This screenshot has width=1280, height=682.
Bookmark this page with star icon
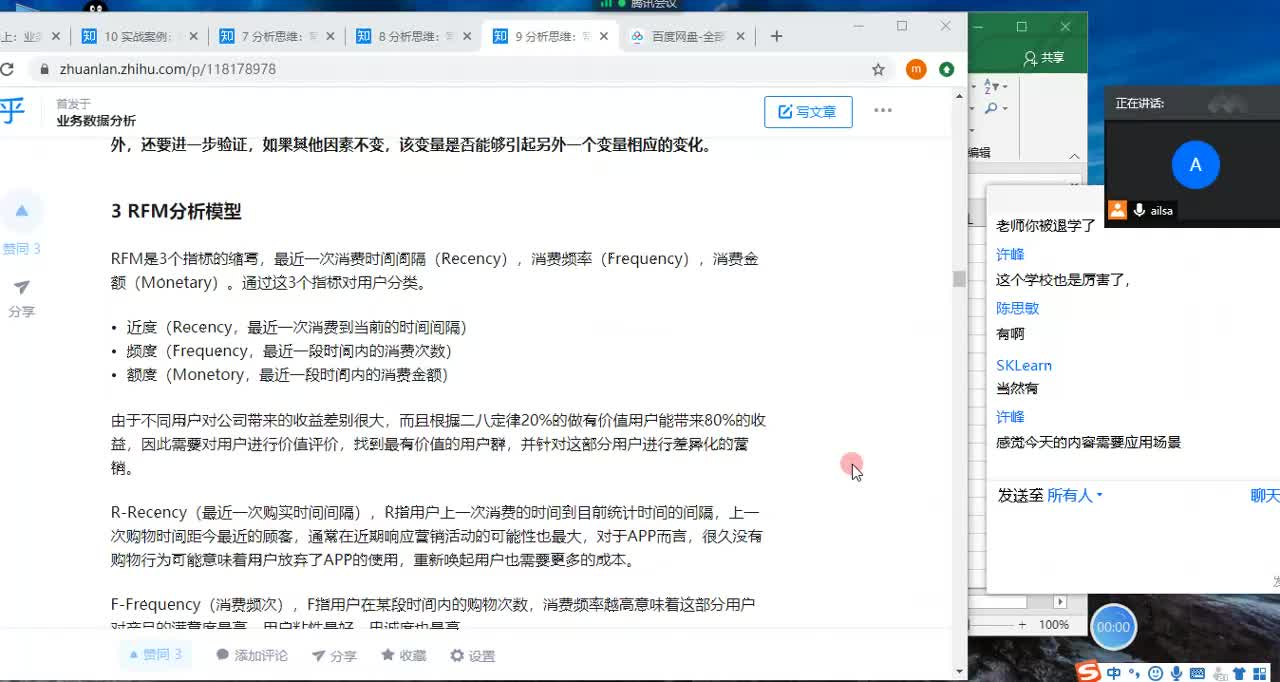[x=878, y=69]
